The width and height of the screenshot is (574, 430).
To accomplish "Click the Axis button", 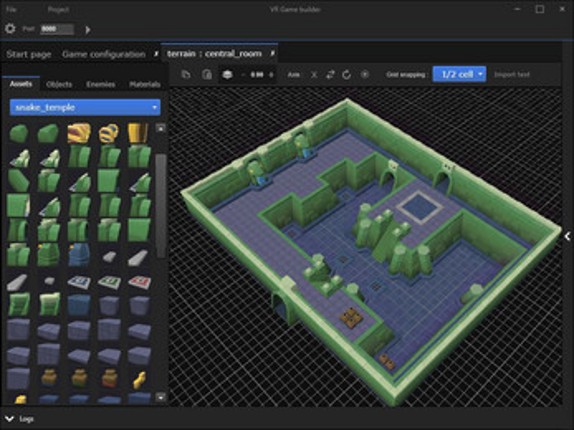I will (294, 75).
